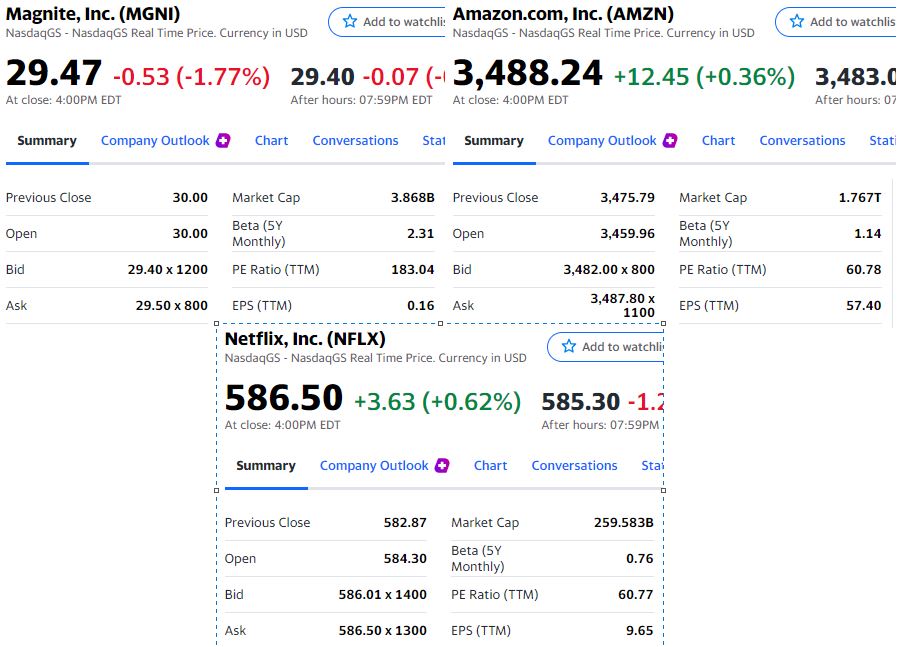Click Magnite's Previous Close value 30.00
The height and width of the screenshot is (647, 900).
[190, 197]
